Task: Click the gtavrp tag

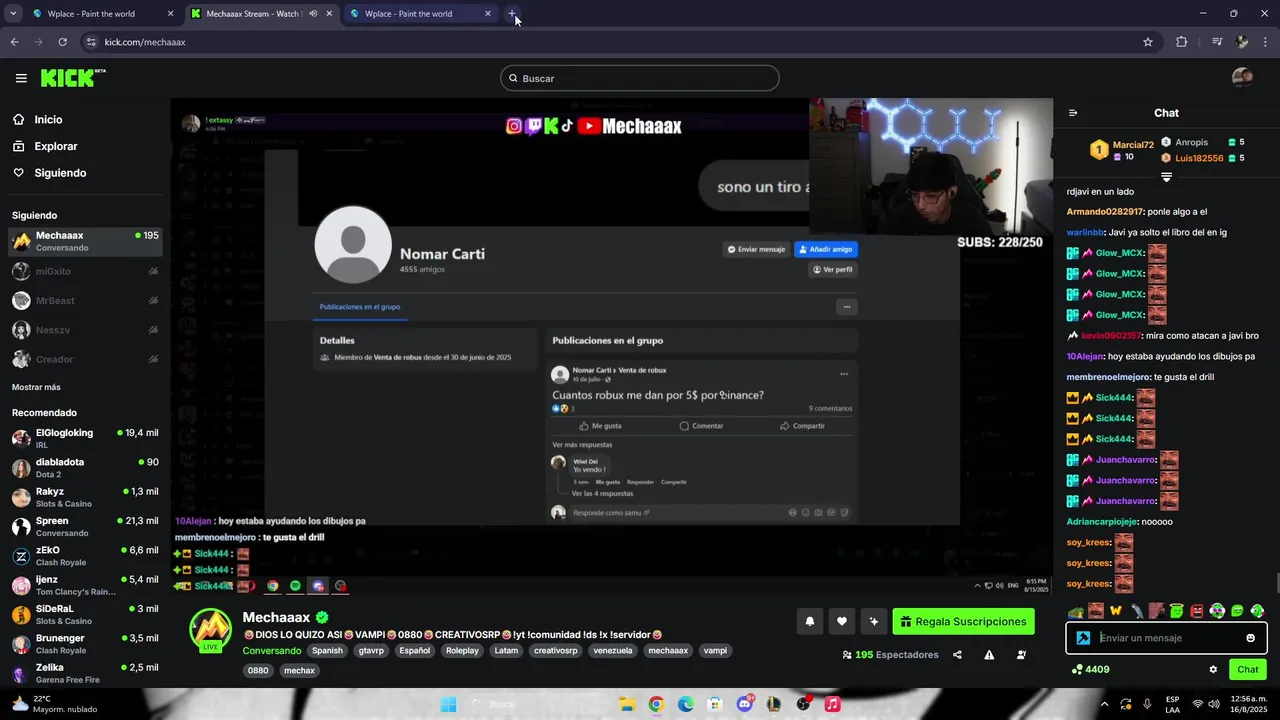Action: (x=371, y=650)
